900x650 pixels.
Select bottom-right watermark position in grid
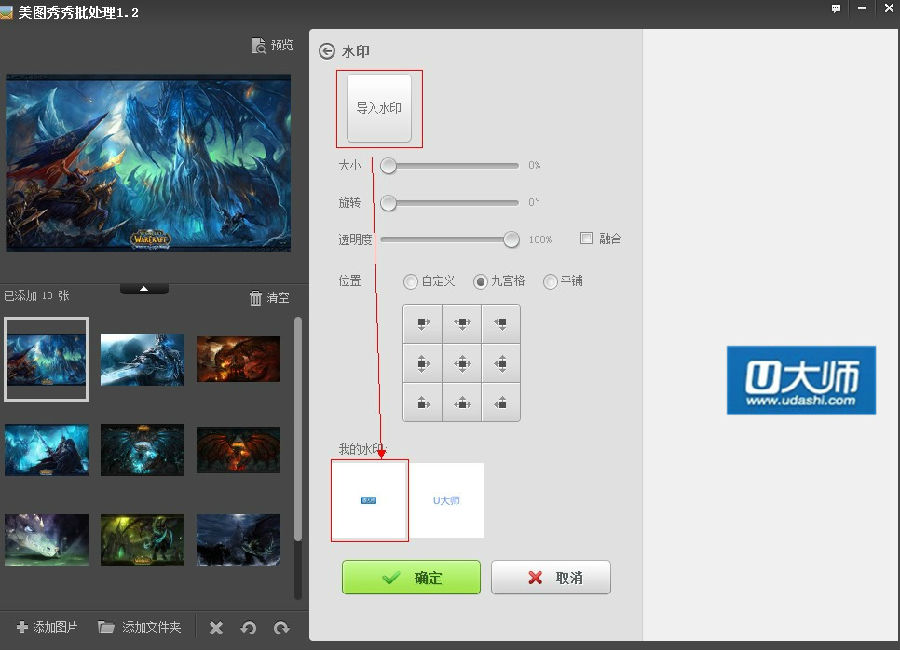point(501,403)
